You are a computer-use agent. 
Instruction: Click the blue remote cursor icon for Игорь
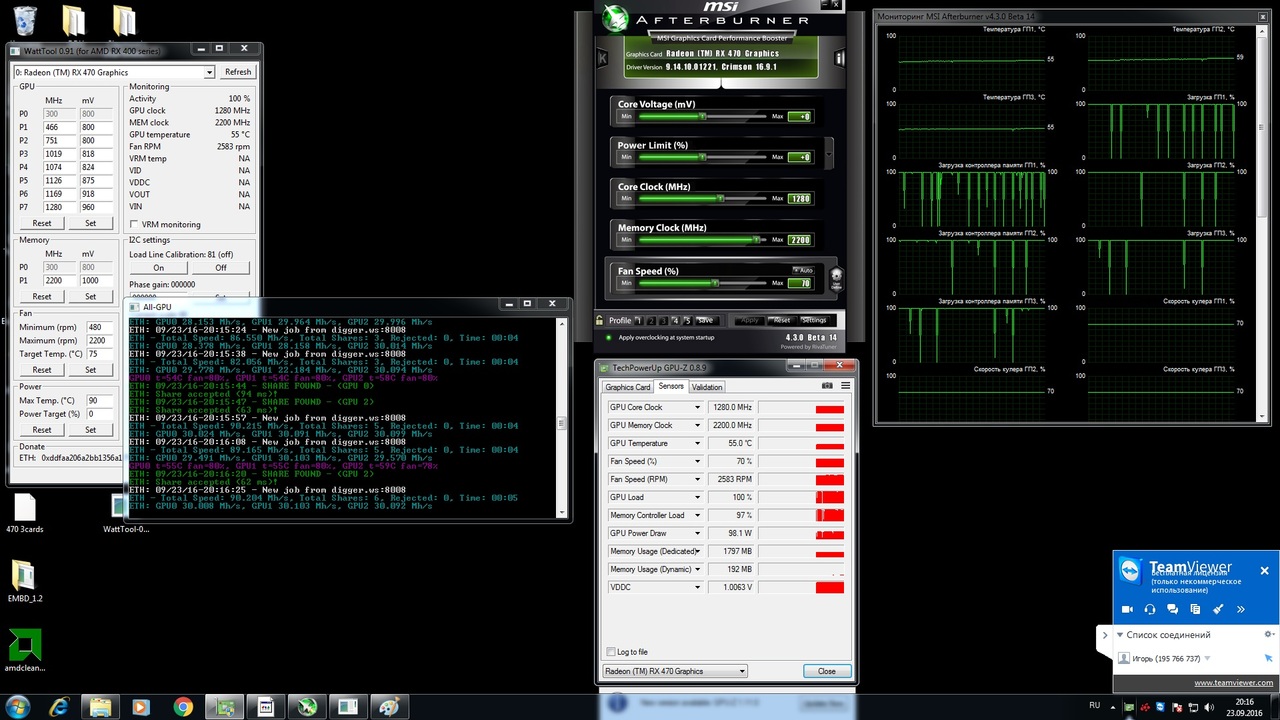pyautogui.click(x=1268, y=658)
